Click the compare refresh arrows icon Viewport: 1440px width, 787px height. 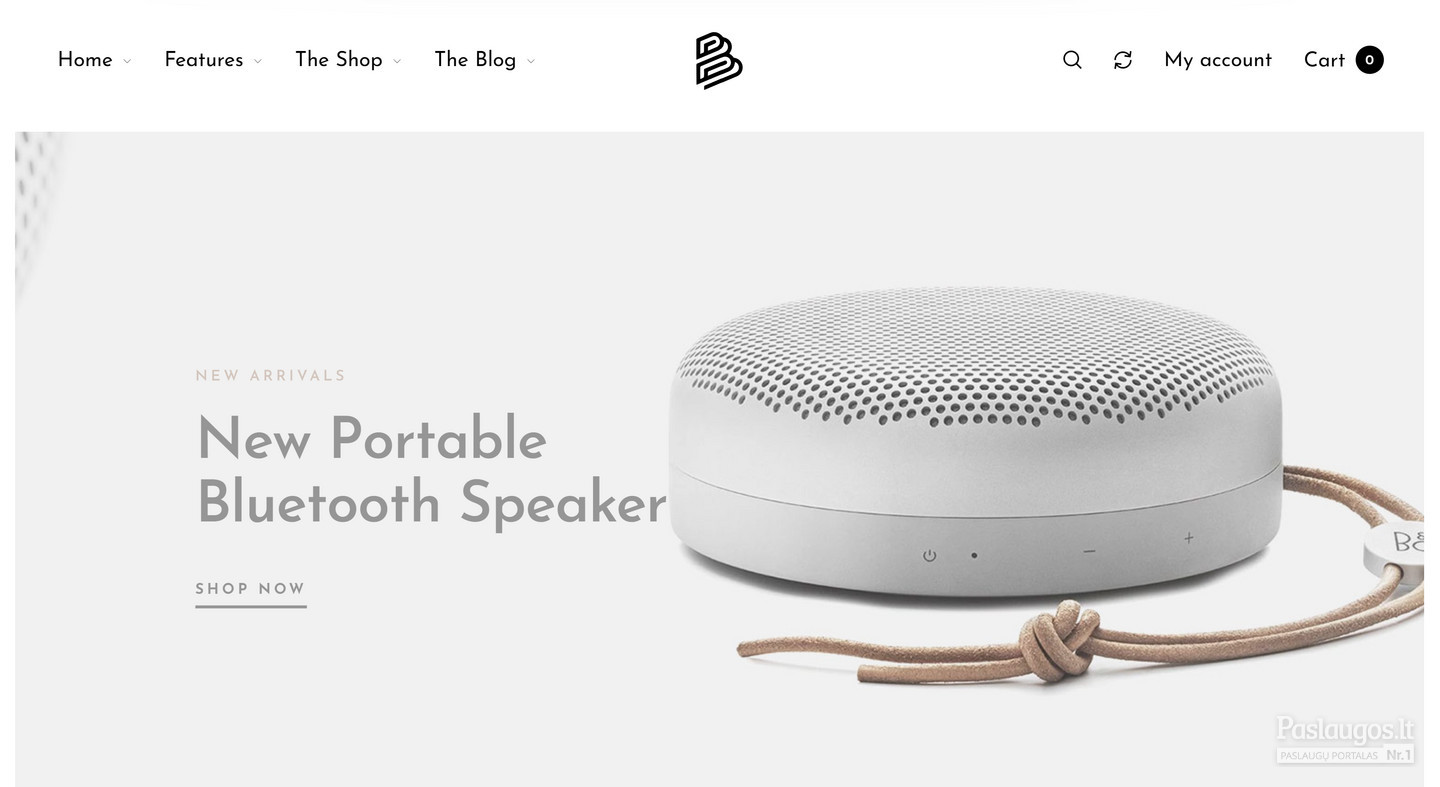(x=1123, y=60)
